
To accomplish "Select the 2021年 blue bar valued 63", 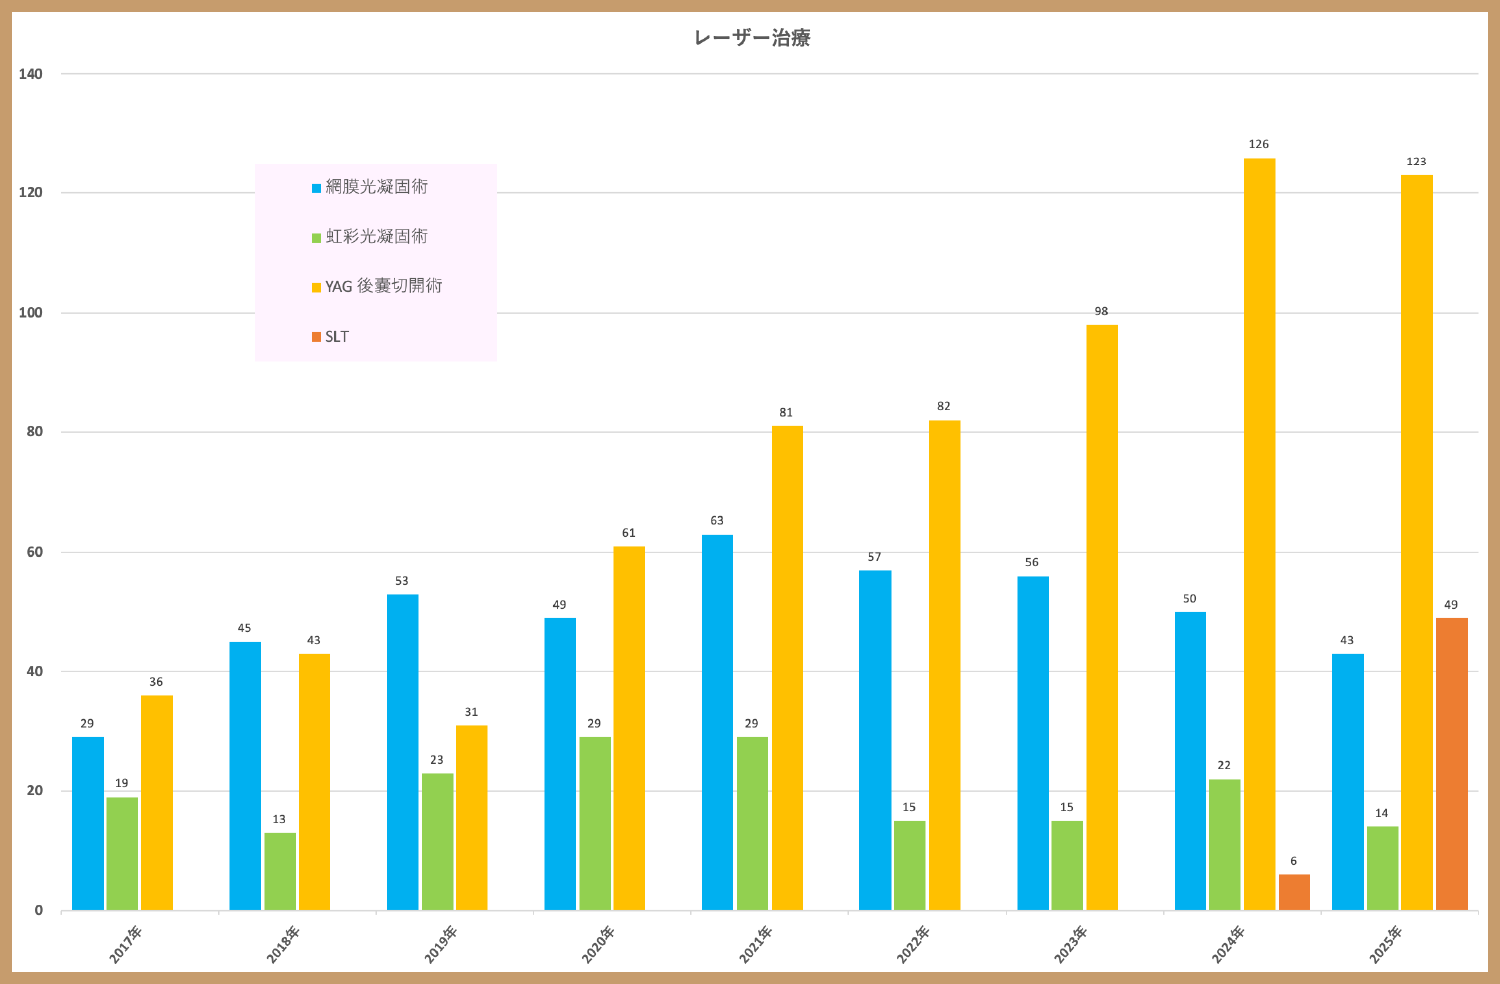I will (717, 722).
